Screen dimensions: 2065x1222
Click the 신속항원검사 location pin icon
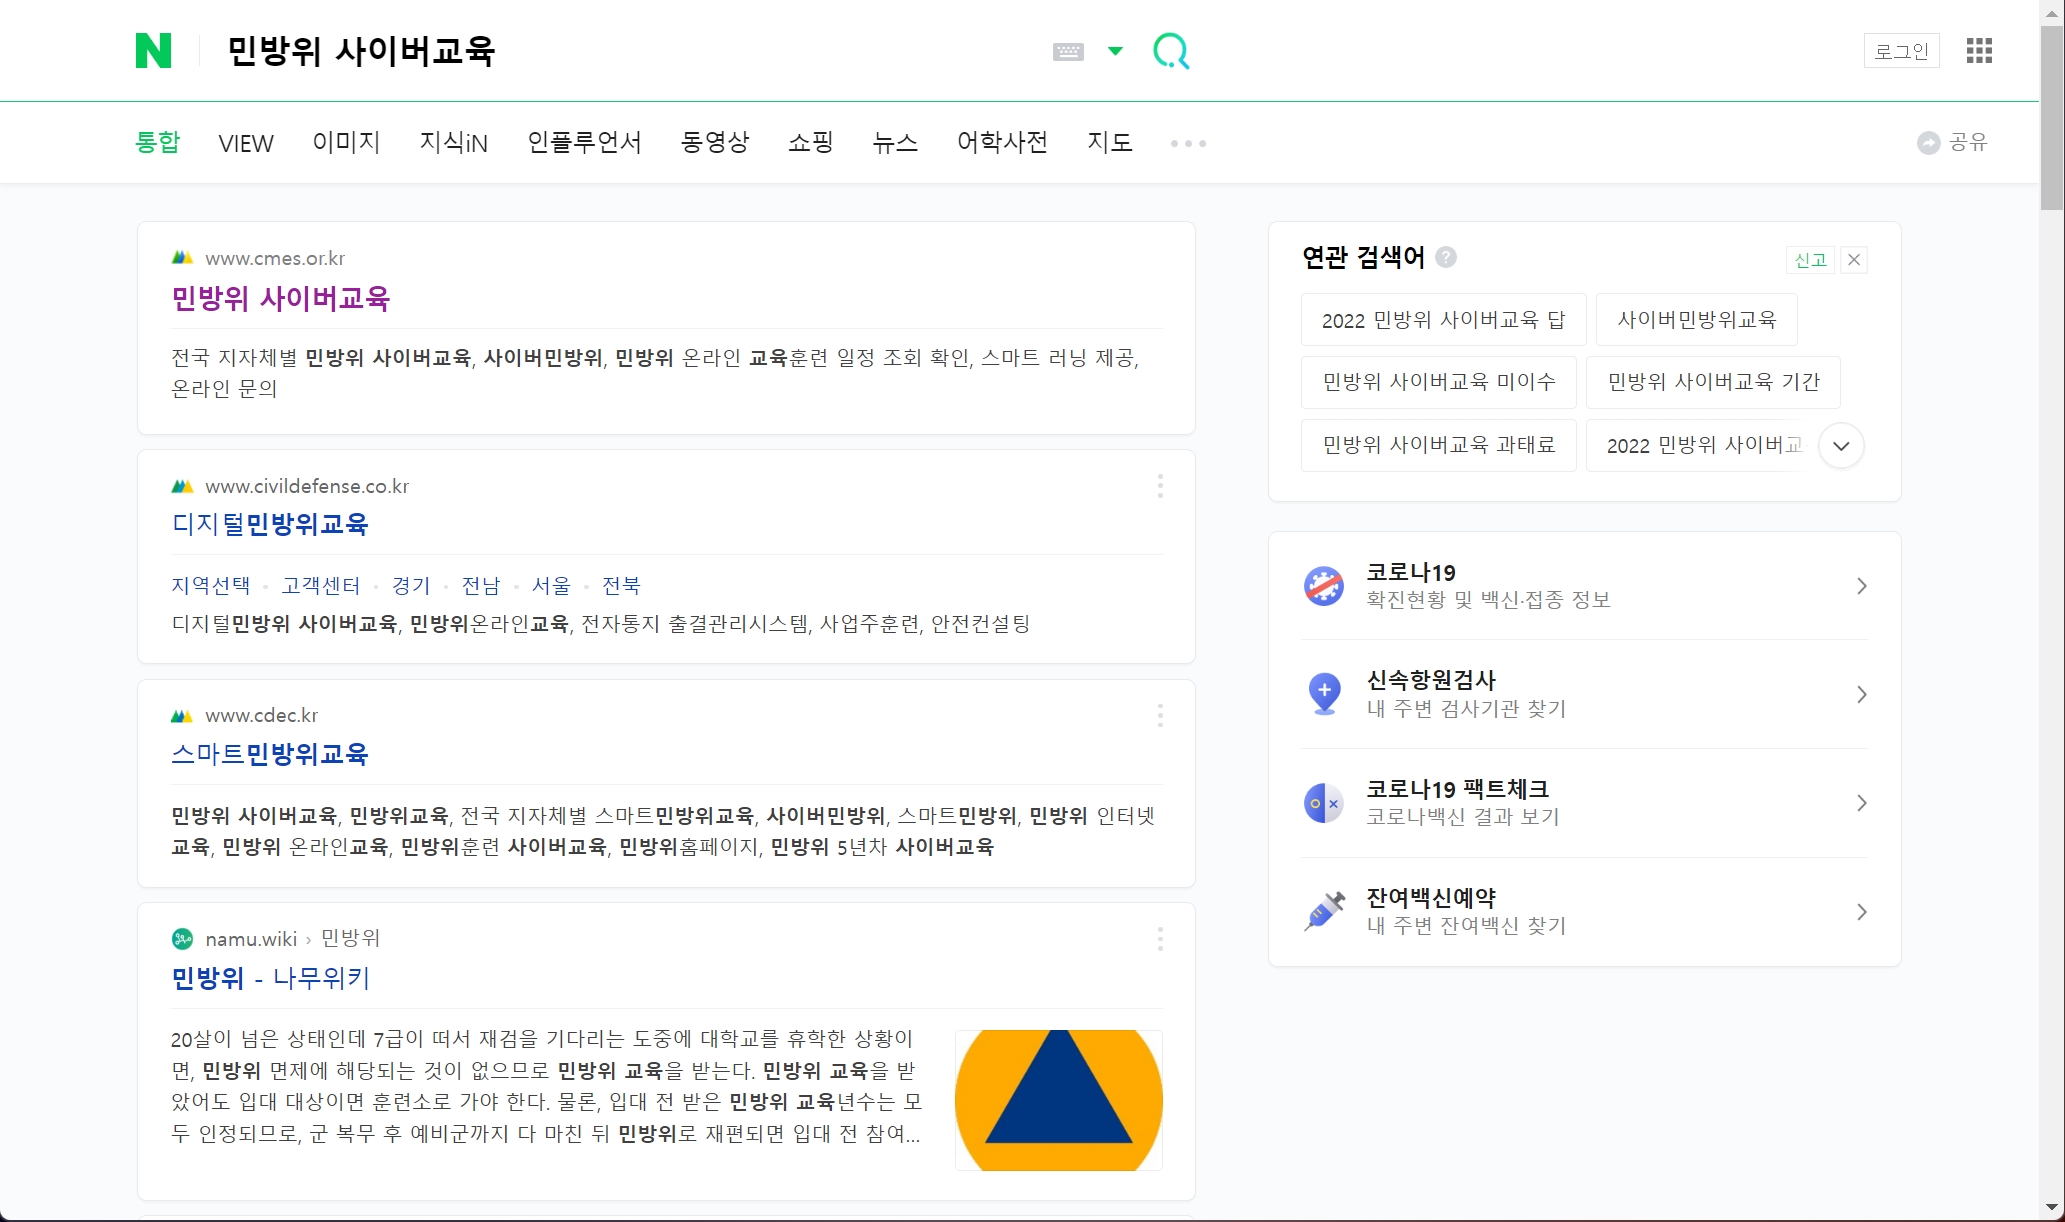[x=1324, y=693]
